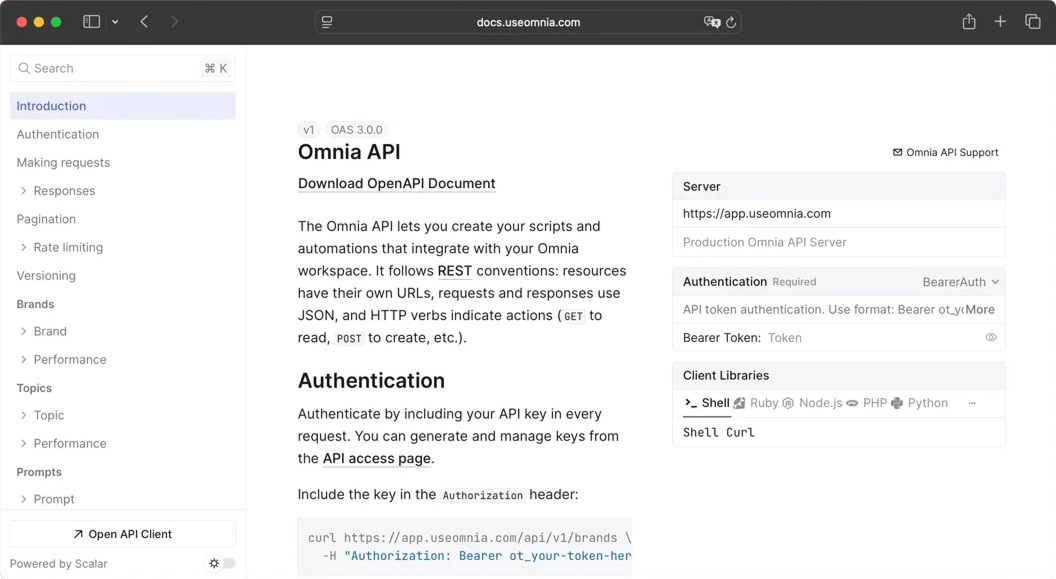This screenshot has width=1056, height=579.
Task: Select the Node.js client library tab
Action: [812, 403]
